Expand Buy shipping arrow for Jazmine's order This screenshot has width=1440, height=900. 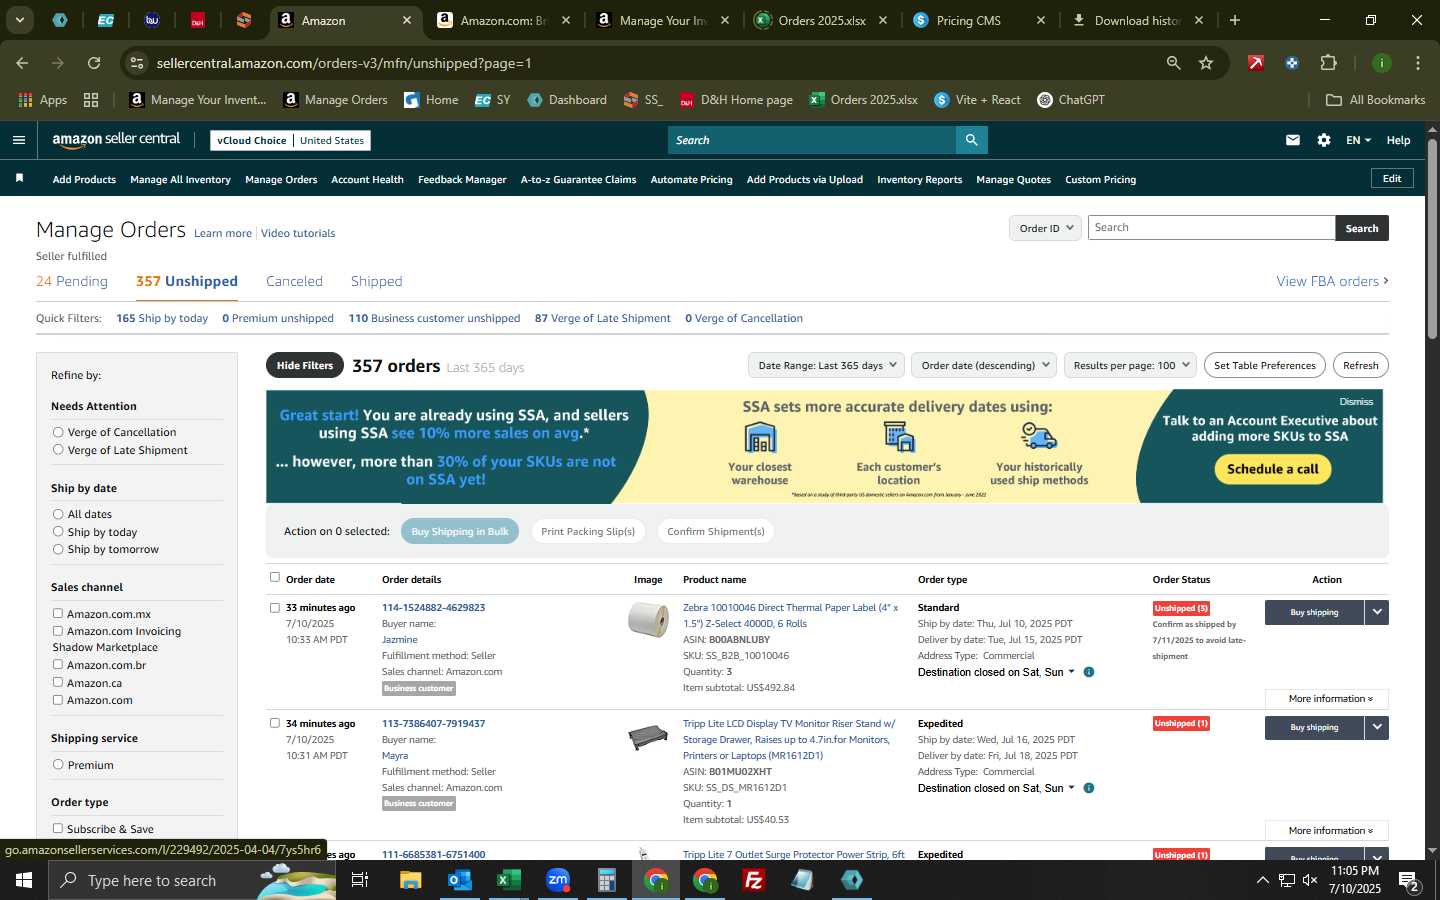point(1377,612)
